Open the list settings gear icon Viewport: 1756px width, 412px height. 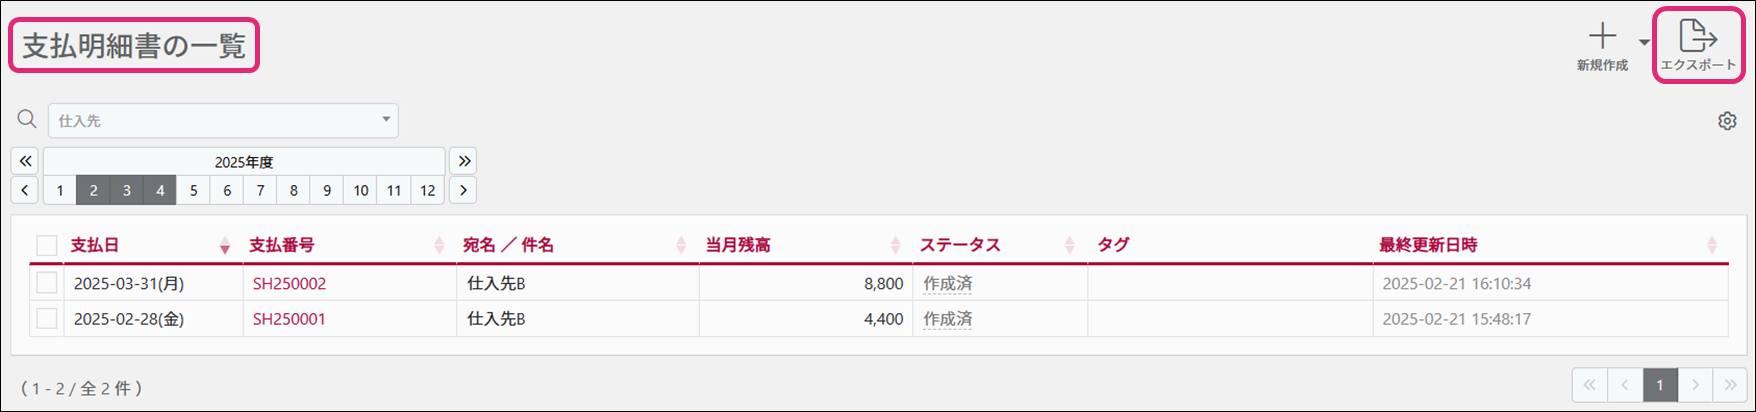click(x=1727, y=121)
